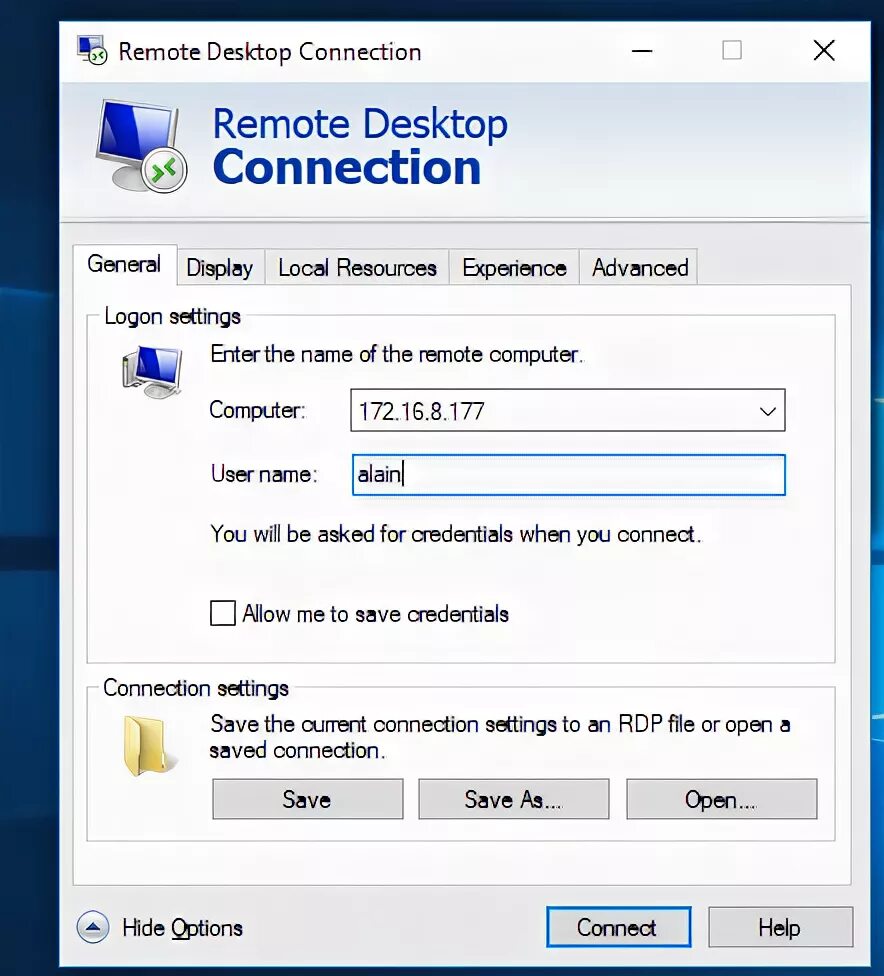Click the computer icon in Logon settings

[153, 372]
